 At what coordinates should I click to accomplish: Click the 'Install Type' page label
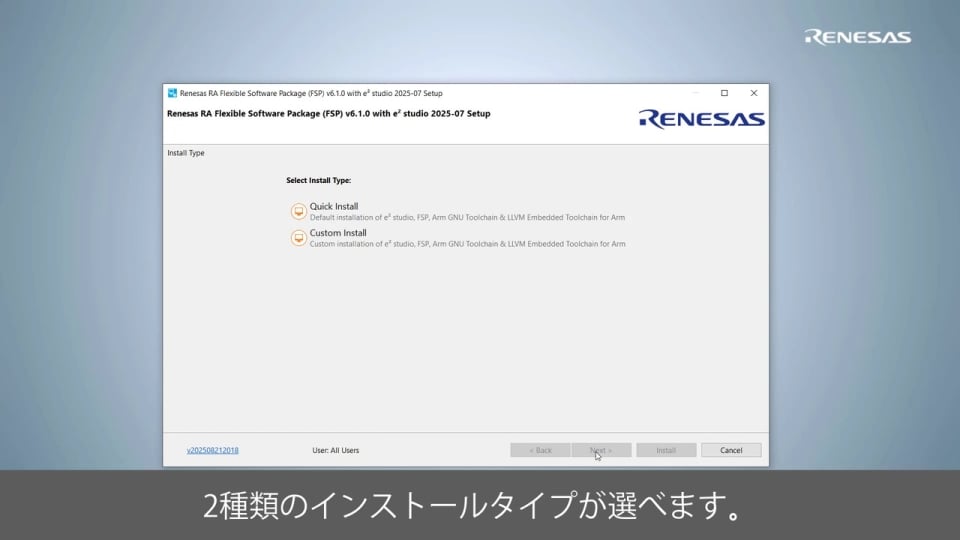click(186, 153)
